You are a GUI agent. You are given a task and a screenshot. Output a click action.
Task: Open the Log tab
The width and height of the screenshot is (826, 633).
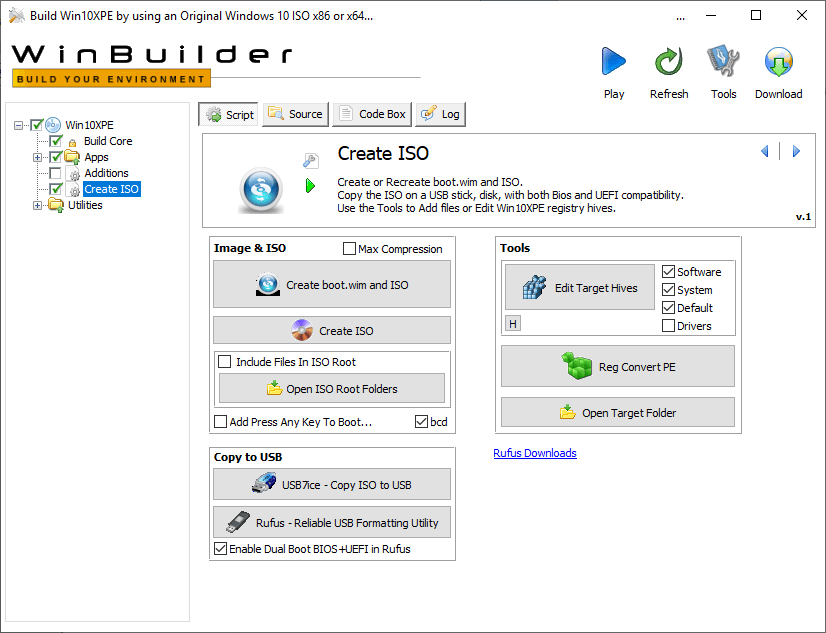tap(440, 114)
